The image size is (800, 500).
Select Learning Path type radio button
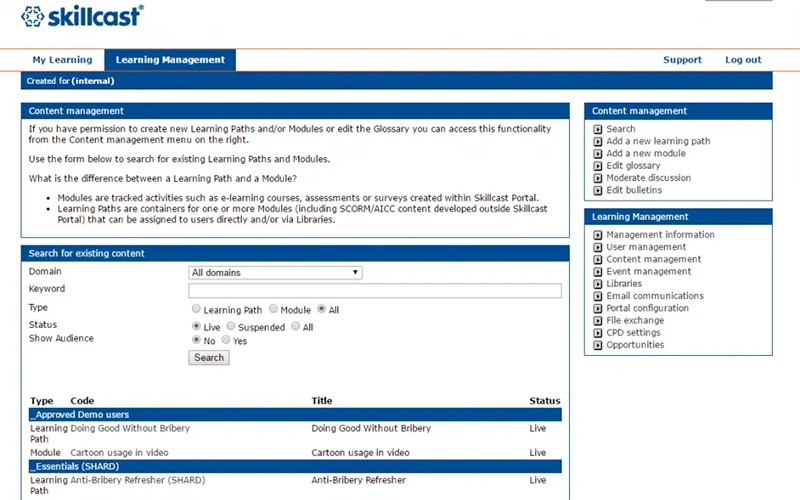(x=196, y=308)
